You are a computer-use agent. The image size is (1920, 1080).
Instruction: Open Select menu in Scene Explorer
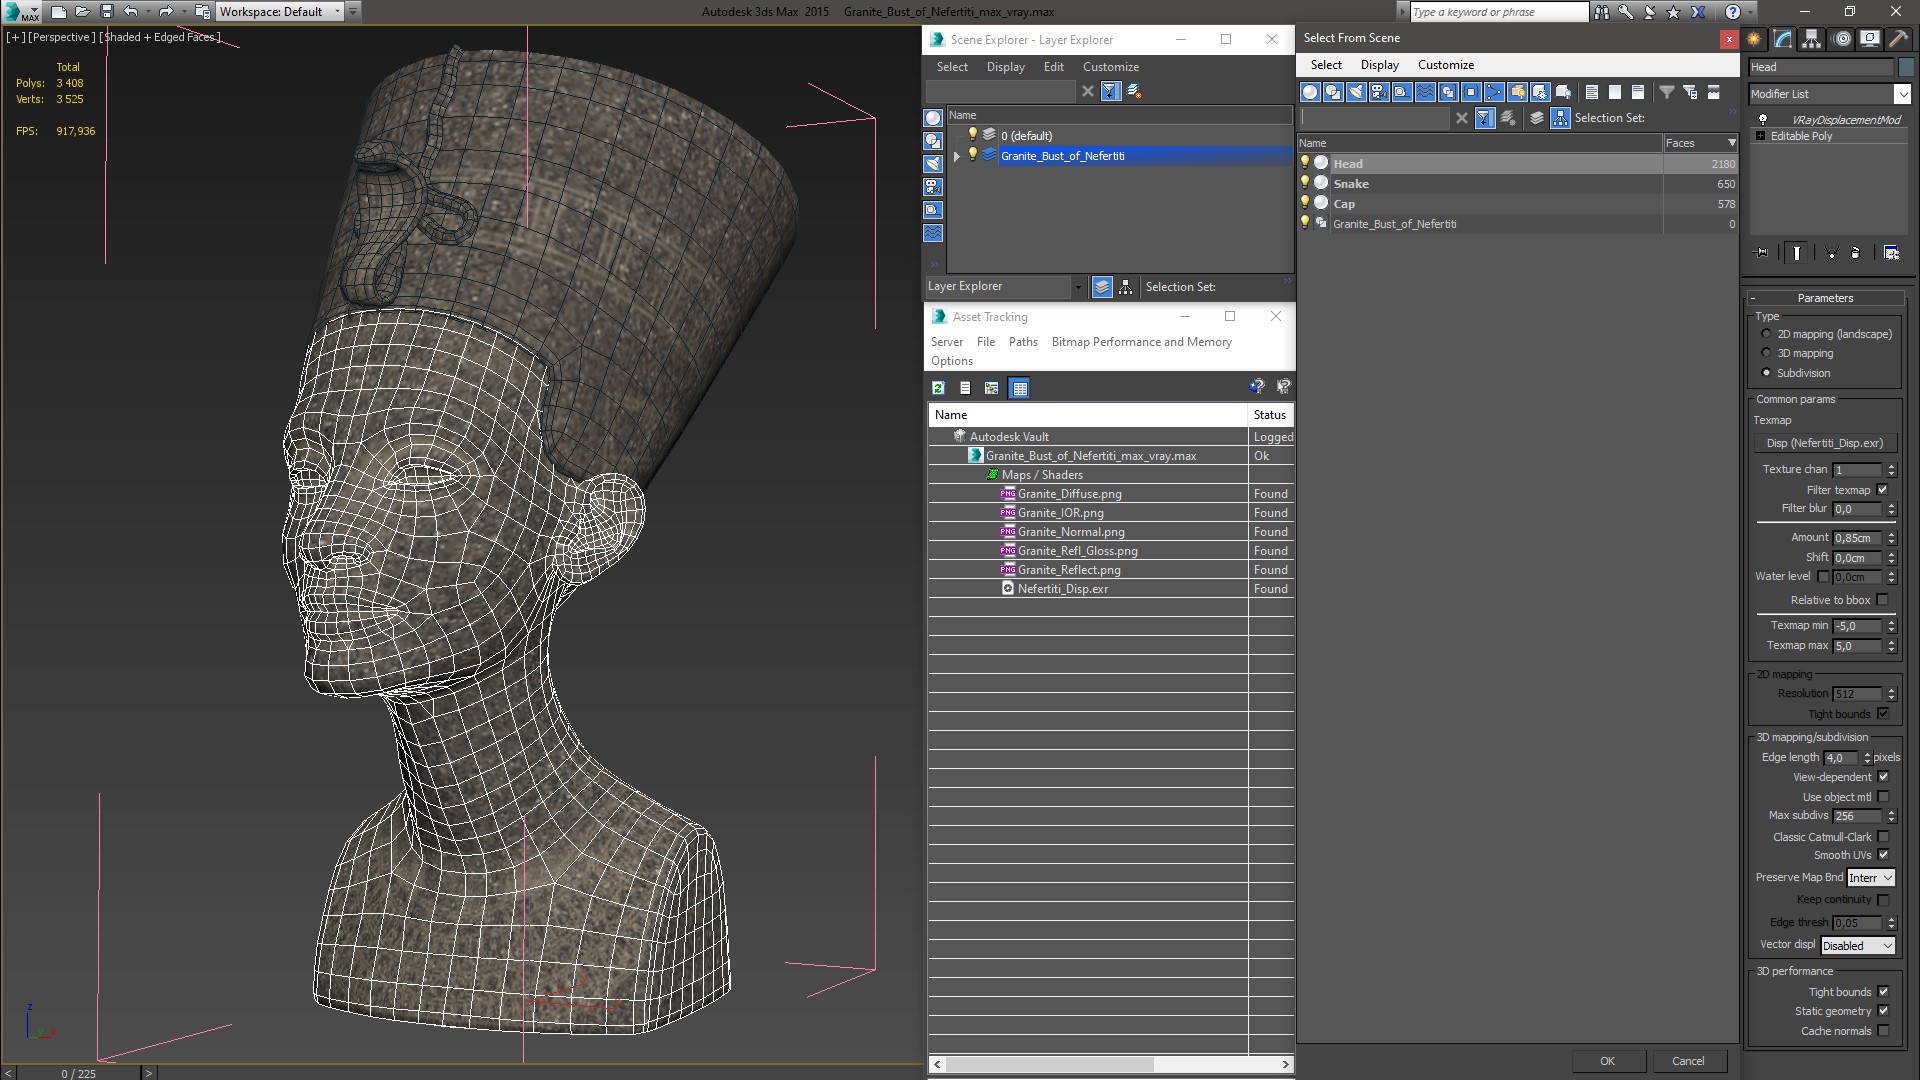(952, 67)
